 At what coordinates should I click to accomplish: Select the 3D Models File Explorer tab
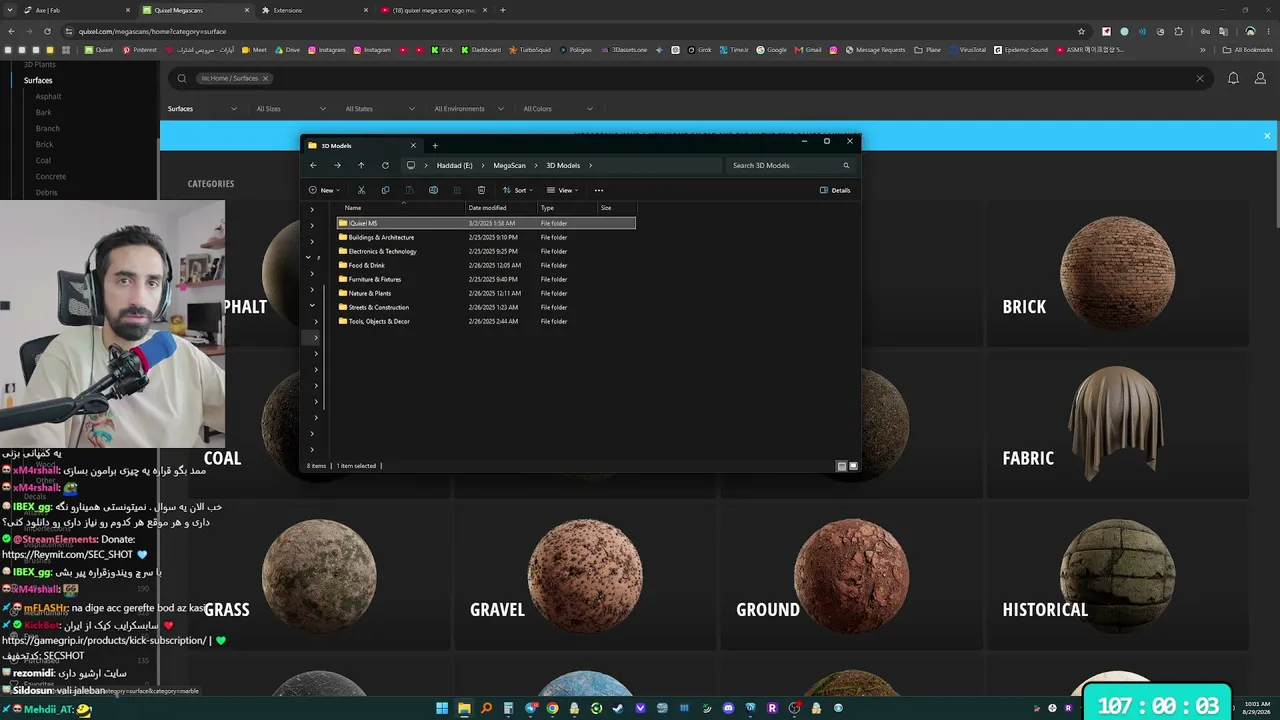362,146
